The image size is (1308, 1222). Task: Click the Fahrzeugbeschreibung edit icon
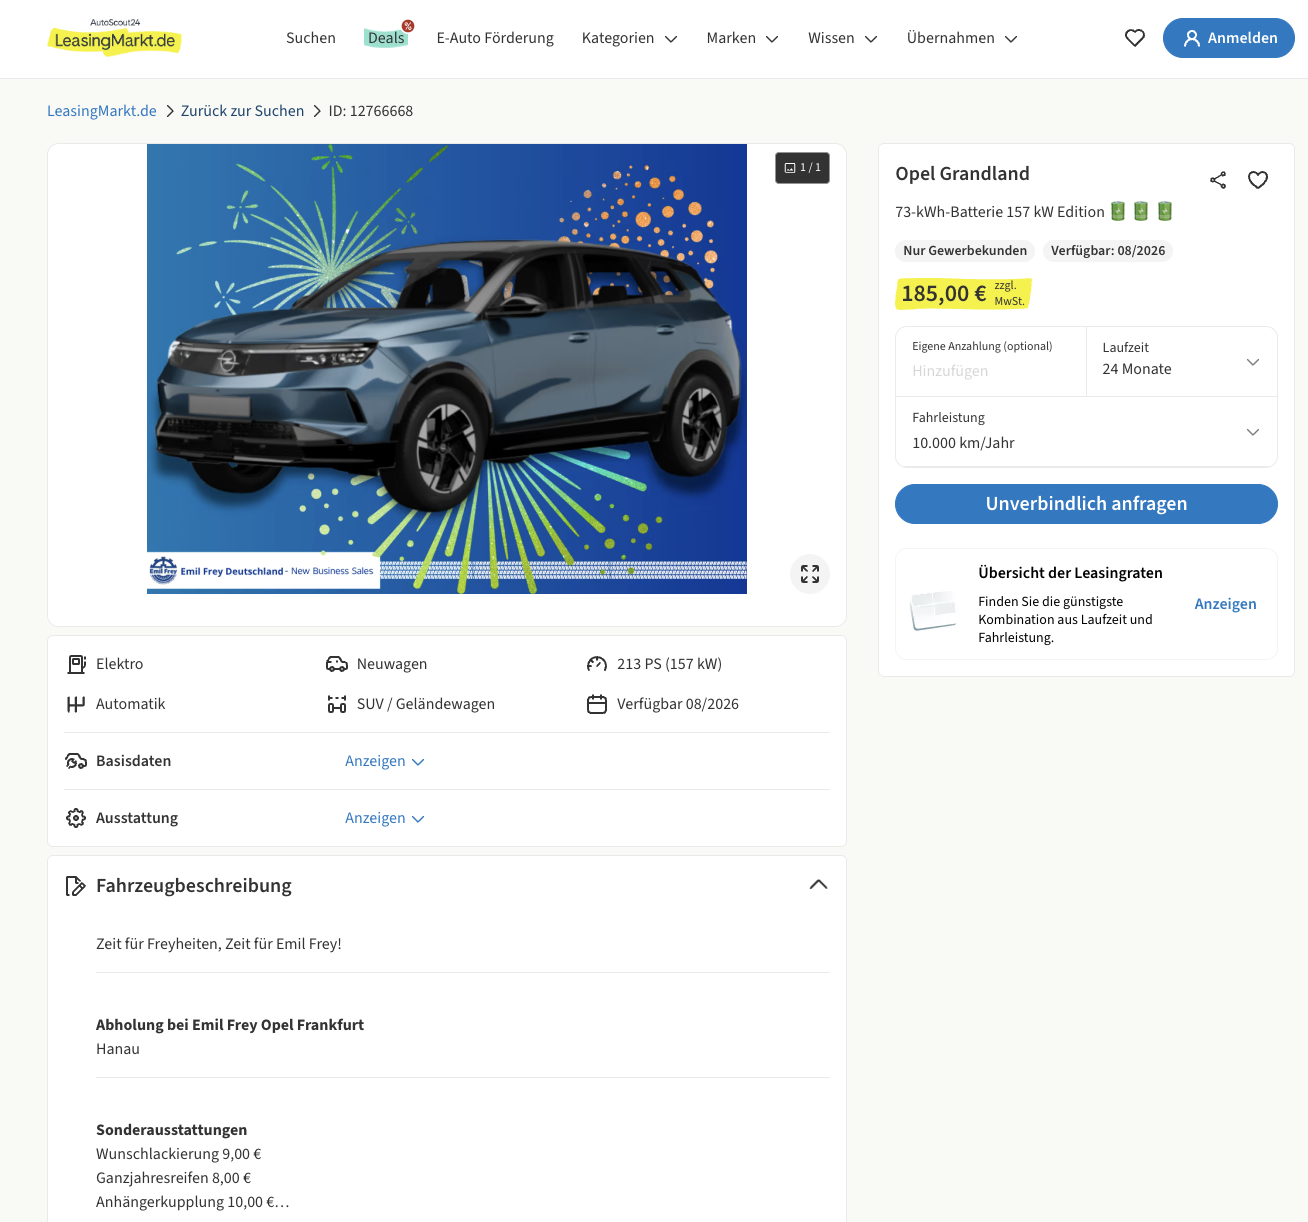point(75,886)
